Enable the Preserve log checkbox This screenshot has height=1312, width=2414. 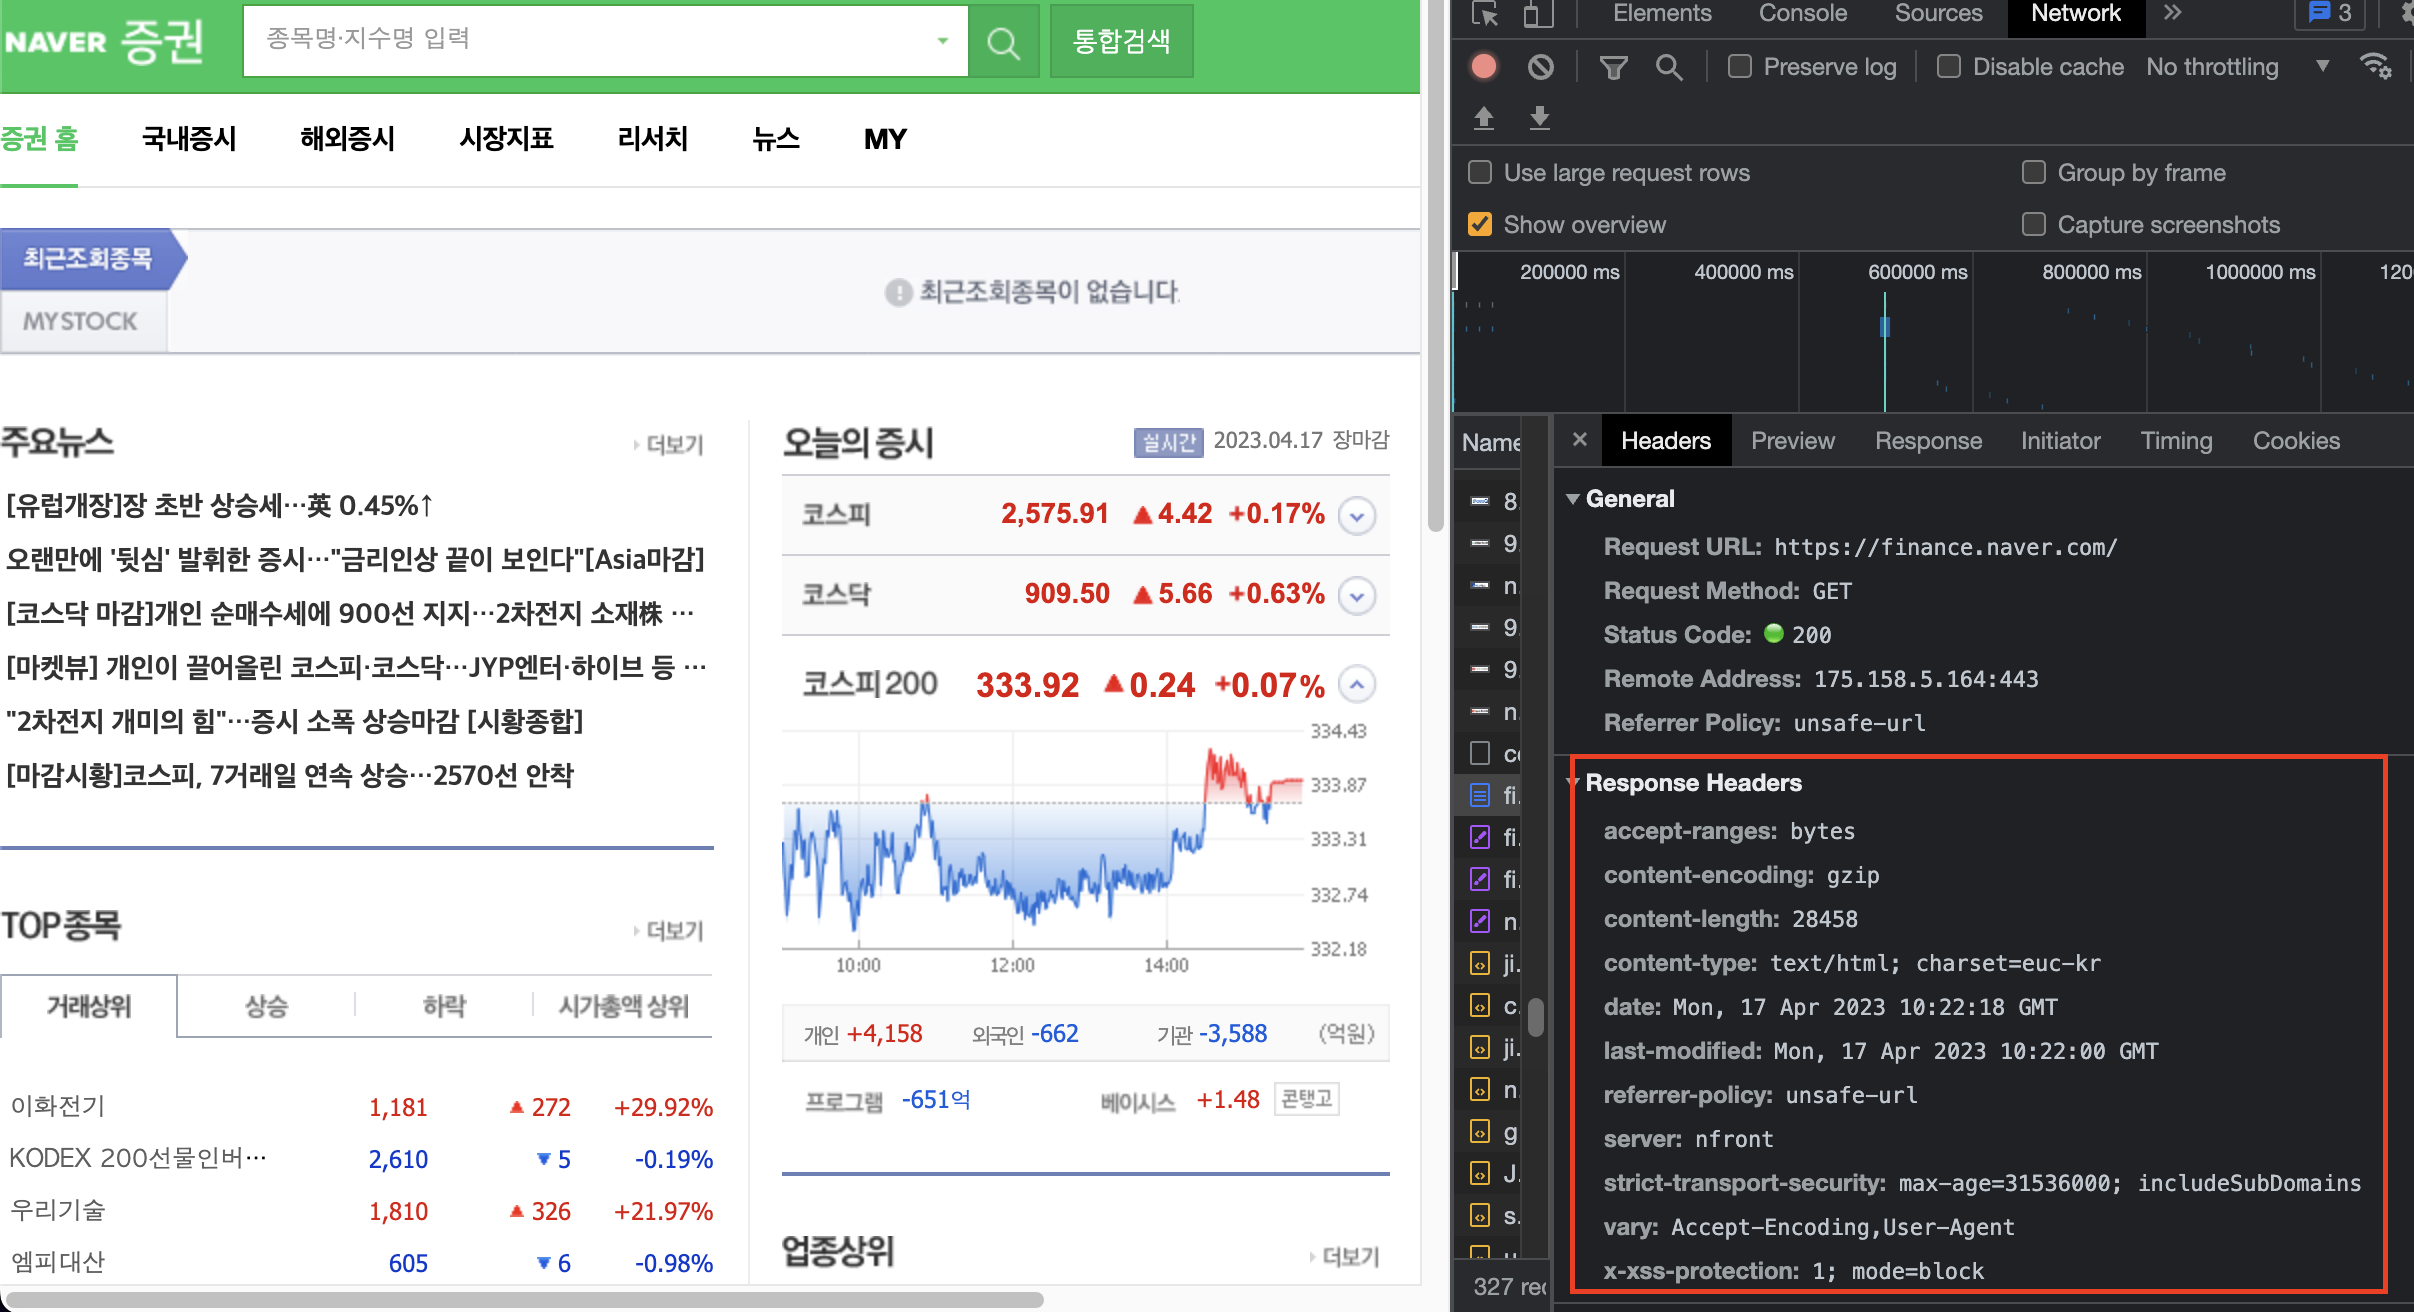1740,67
